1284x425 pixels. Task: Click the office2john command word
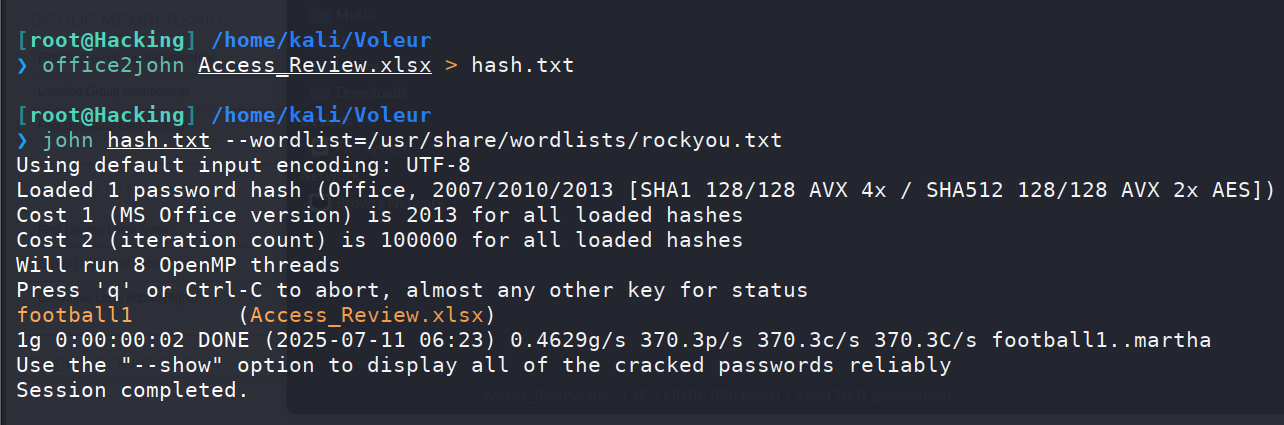point(114,66)
